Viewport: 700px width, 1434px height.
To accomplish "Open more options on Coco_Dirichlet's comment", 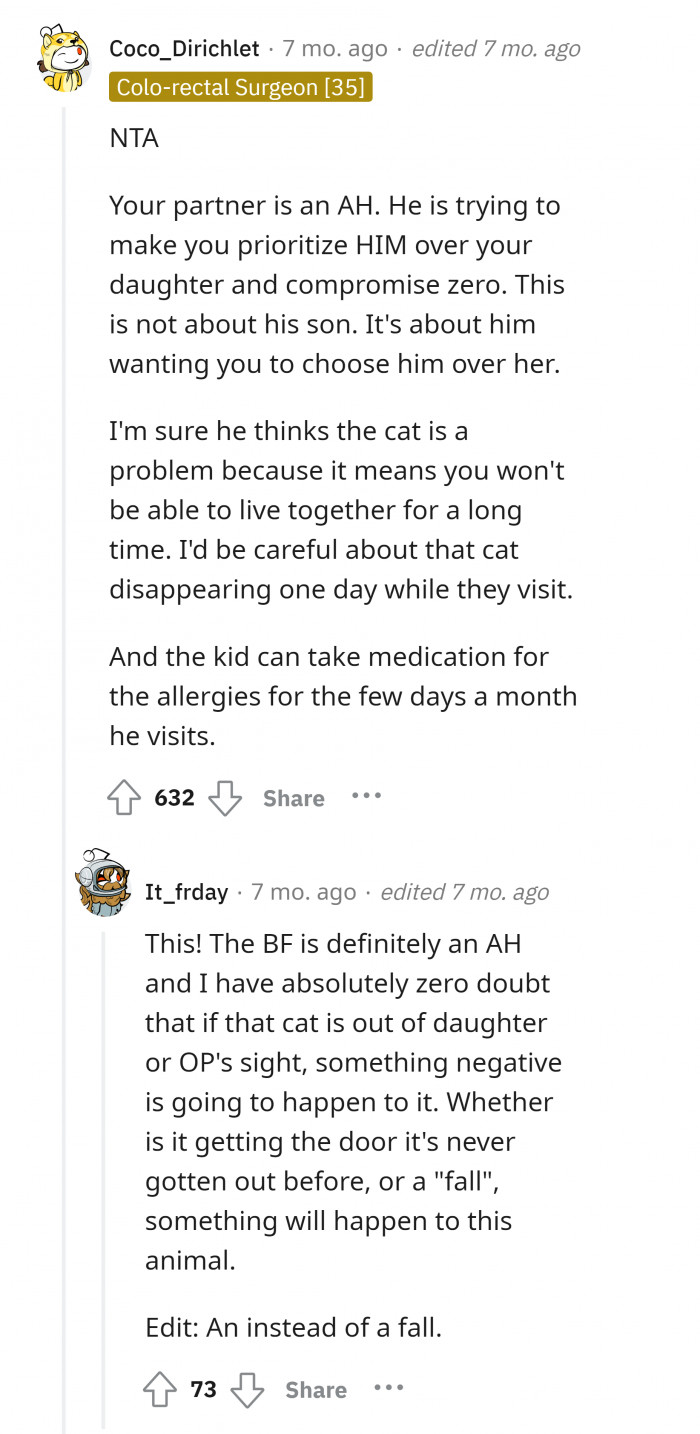I will point(366,797).
